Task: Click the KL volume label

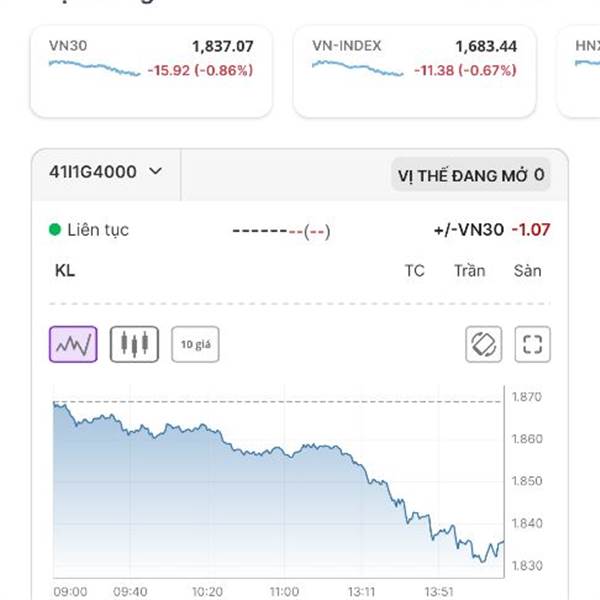Action: click(x=65, y=271)
